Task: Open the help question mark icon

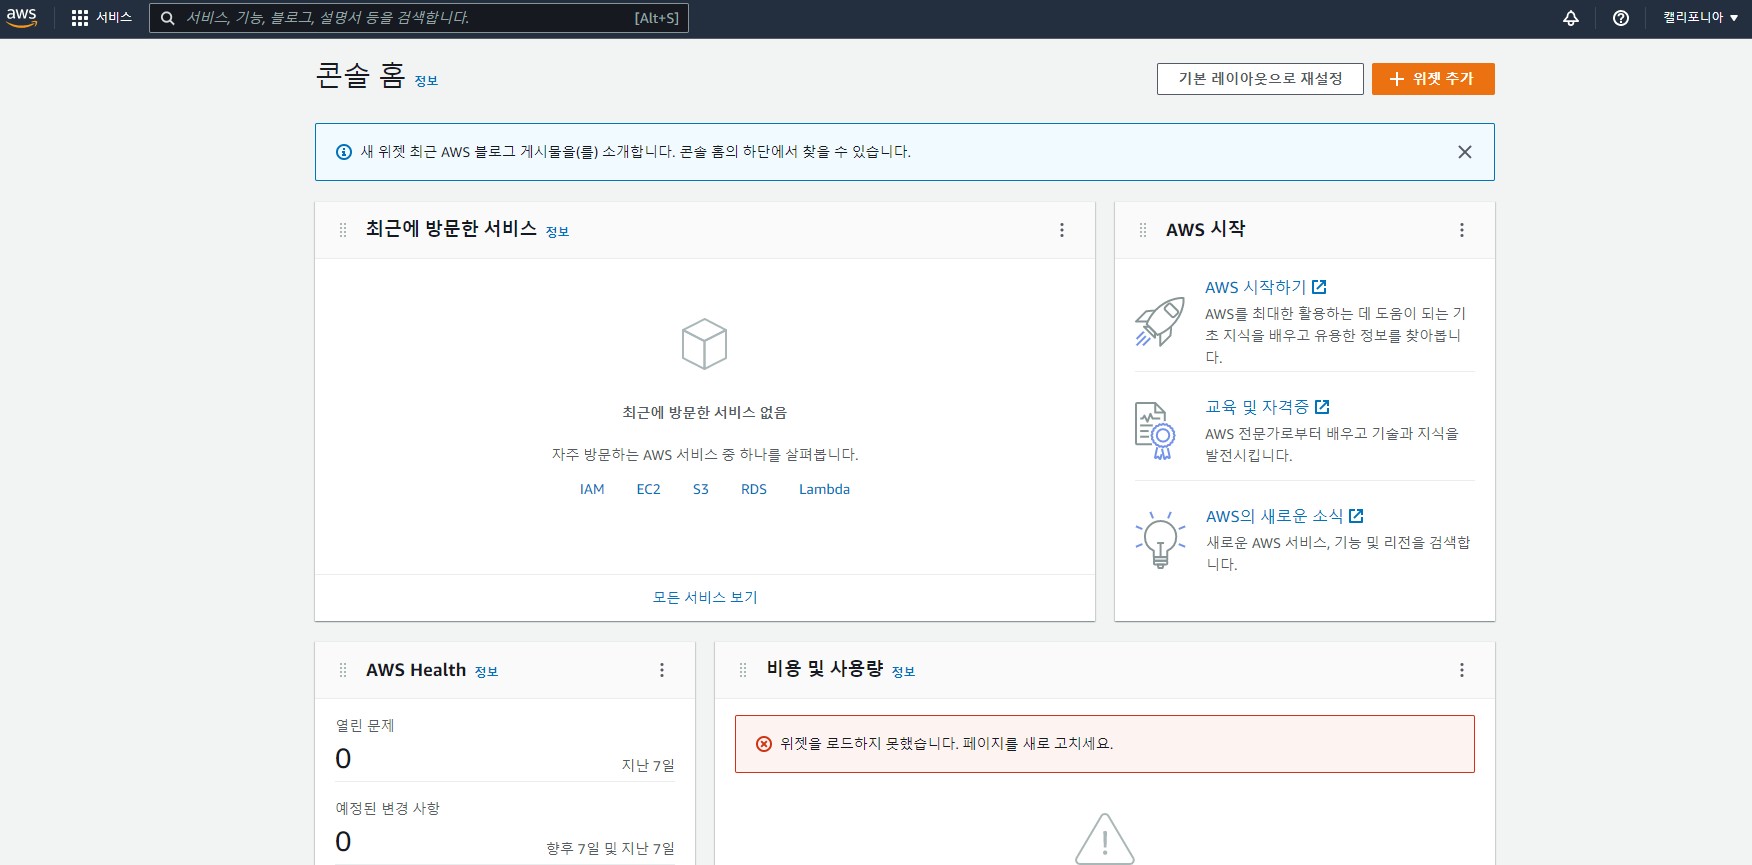Action: coord(1621,18)
